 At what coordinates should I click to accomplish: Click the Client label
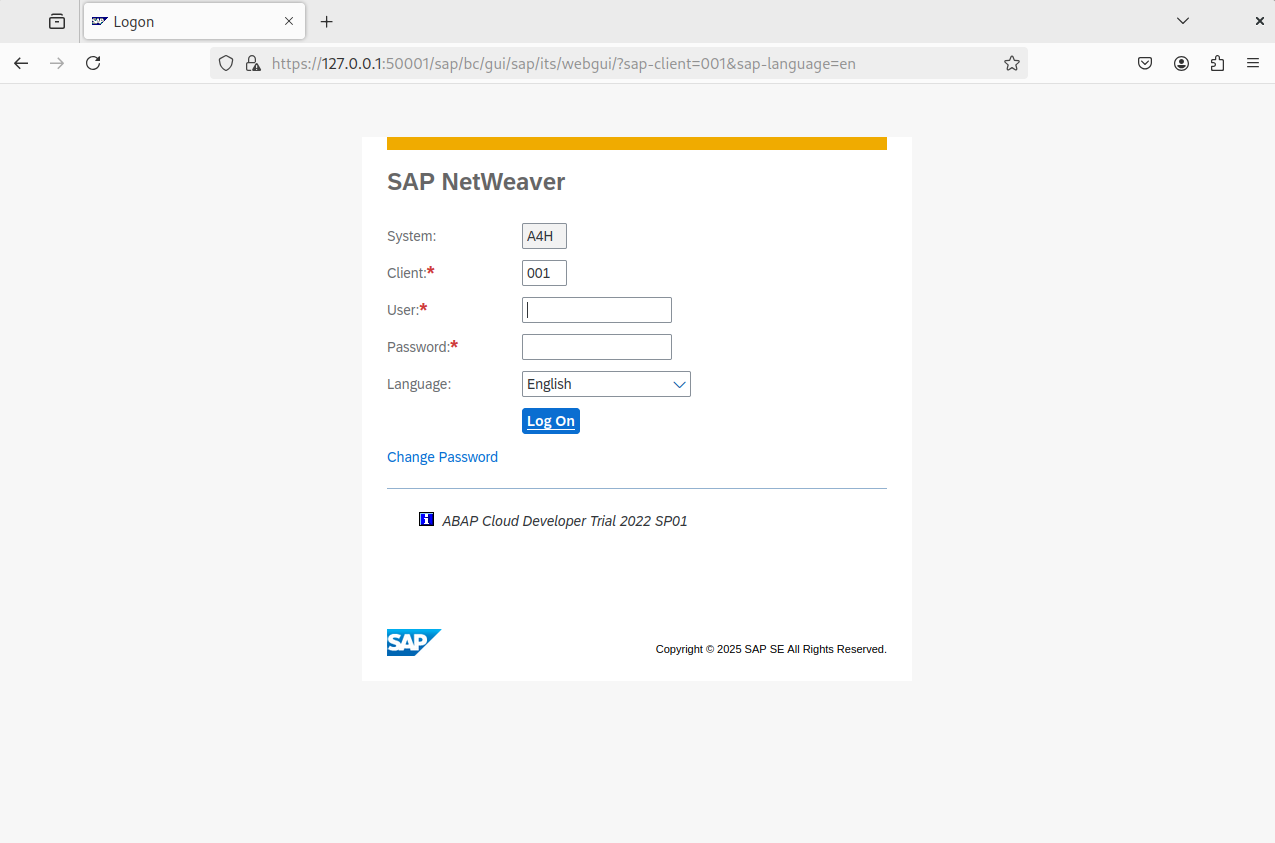[x=410, y=273]
